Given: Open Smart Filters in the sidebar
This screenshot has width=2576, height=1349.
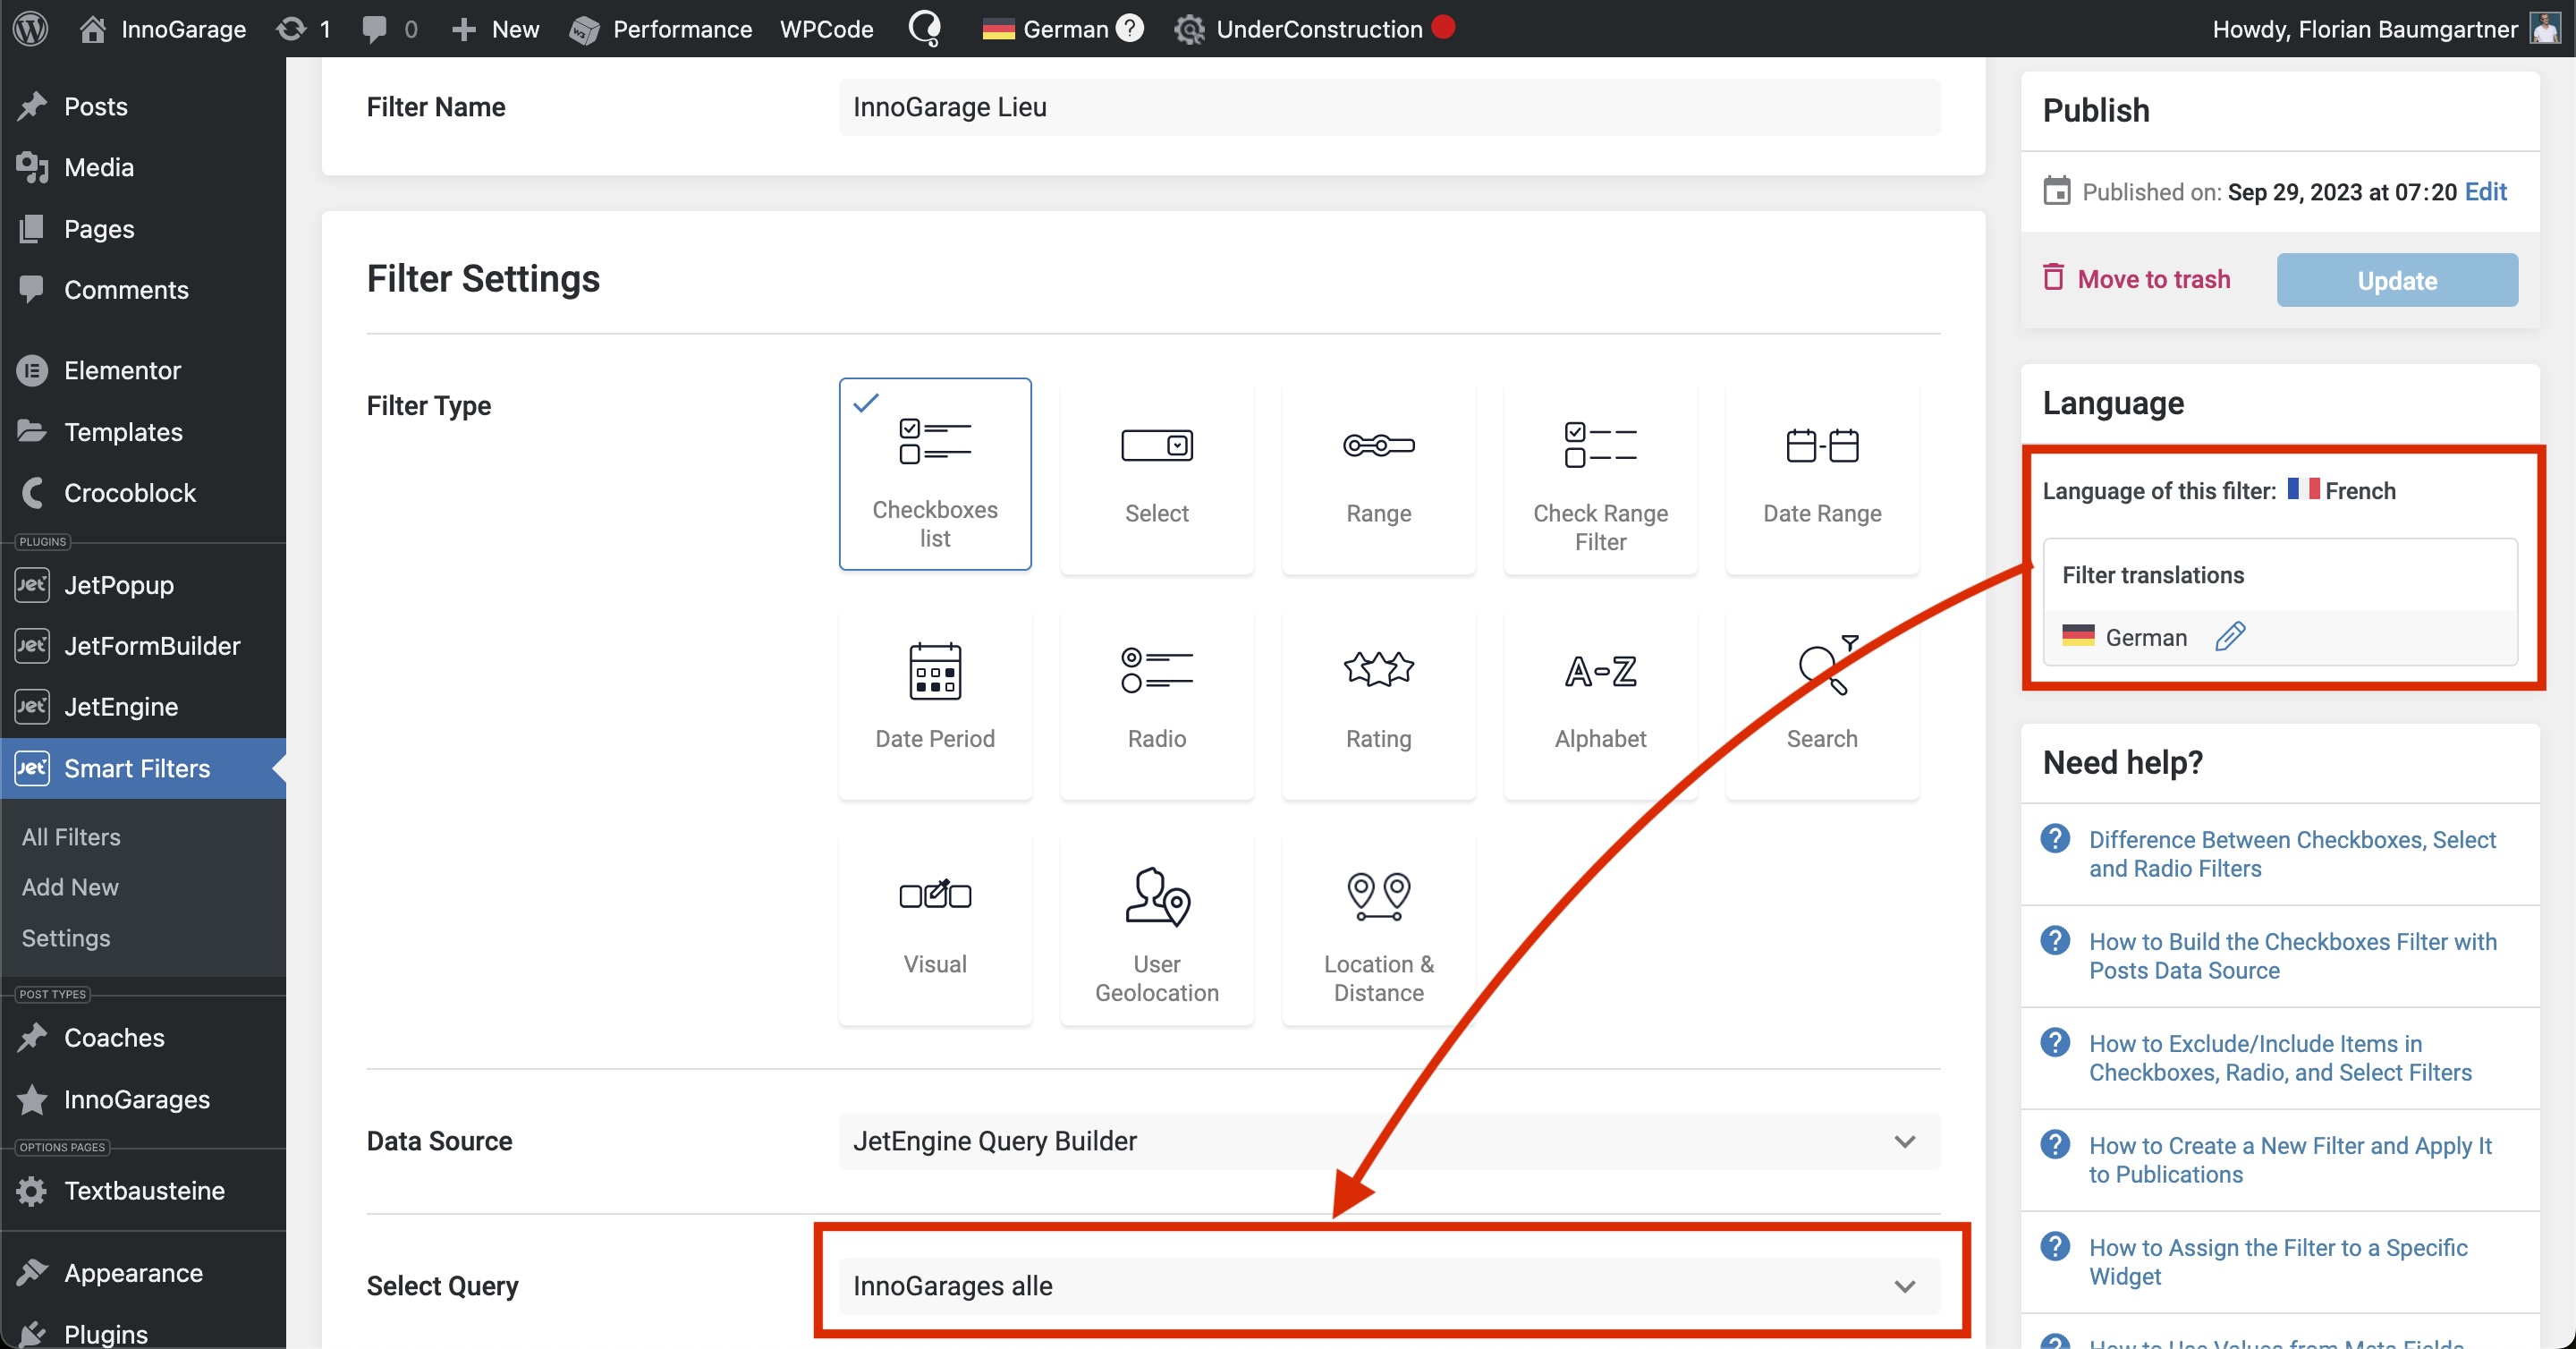Looking at the screenshot, I should tap(143, 768).
